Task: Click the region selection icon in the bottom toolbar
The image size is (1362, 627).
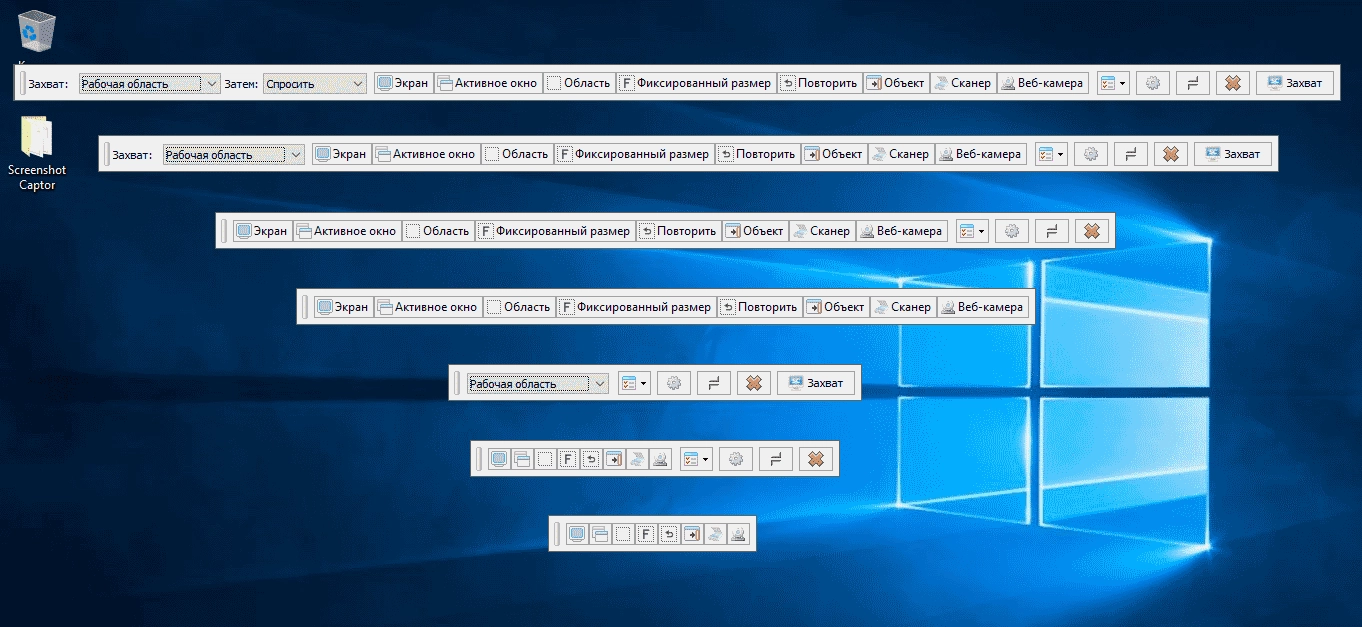Action: coord(623,534)
